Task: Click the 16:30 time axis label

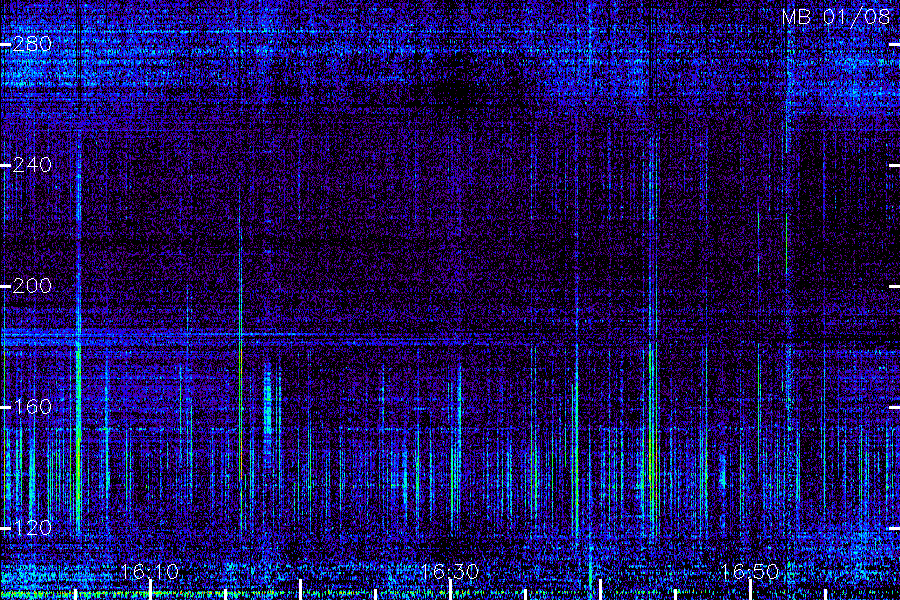Action: (x=450, y=571)
